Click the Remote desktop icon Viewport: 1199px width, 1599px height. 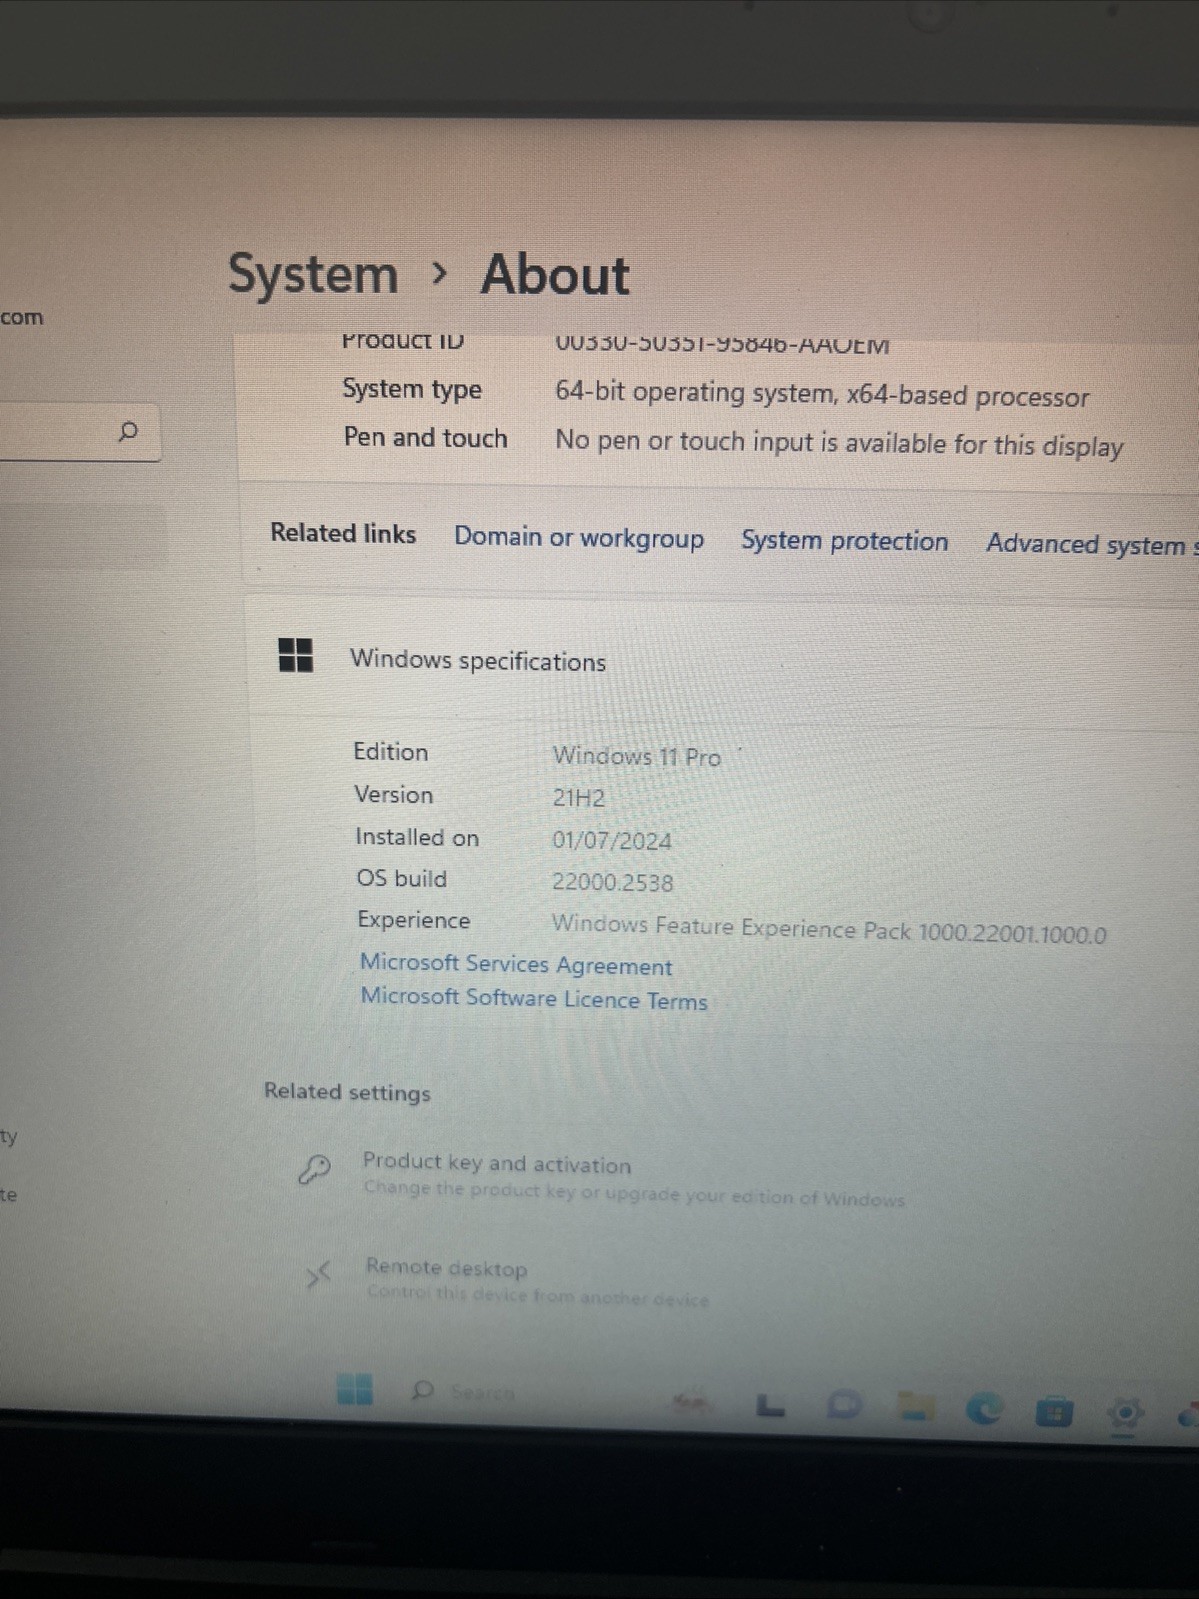click(318, 1275)
